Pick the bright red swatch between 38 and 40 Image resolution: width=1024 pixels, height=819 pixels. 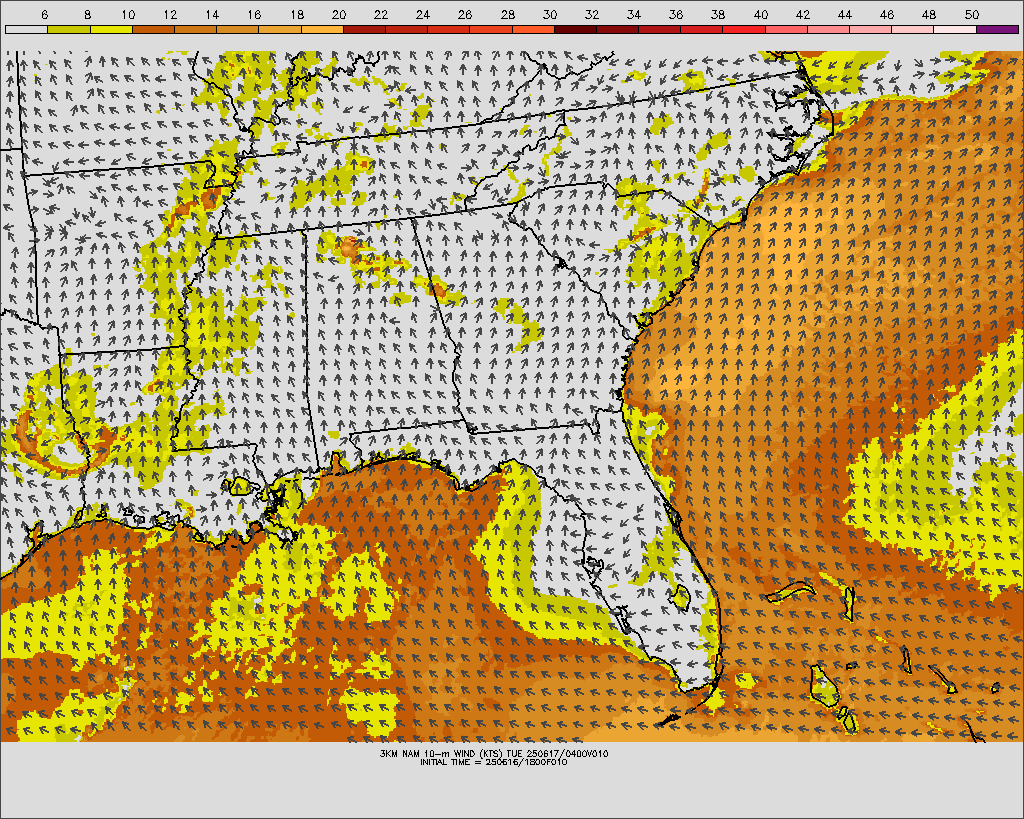(744, 29)
